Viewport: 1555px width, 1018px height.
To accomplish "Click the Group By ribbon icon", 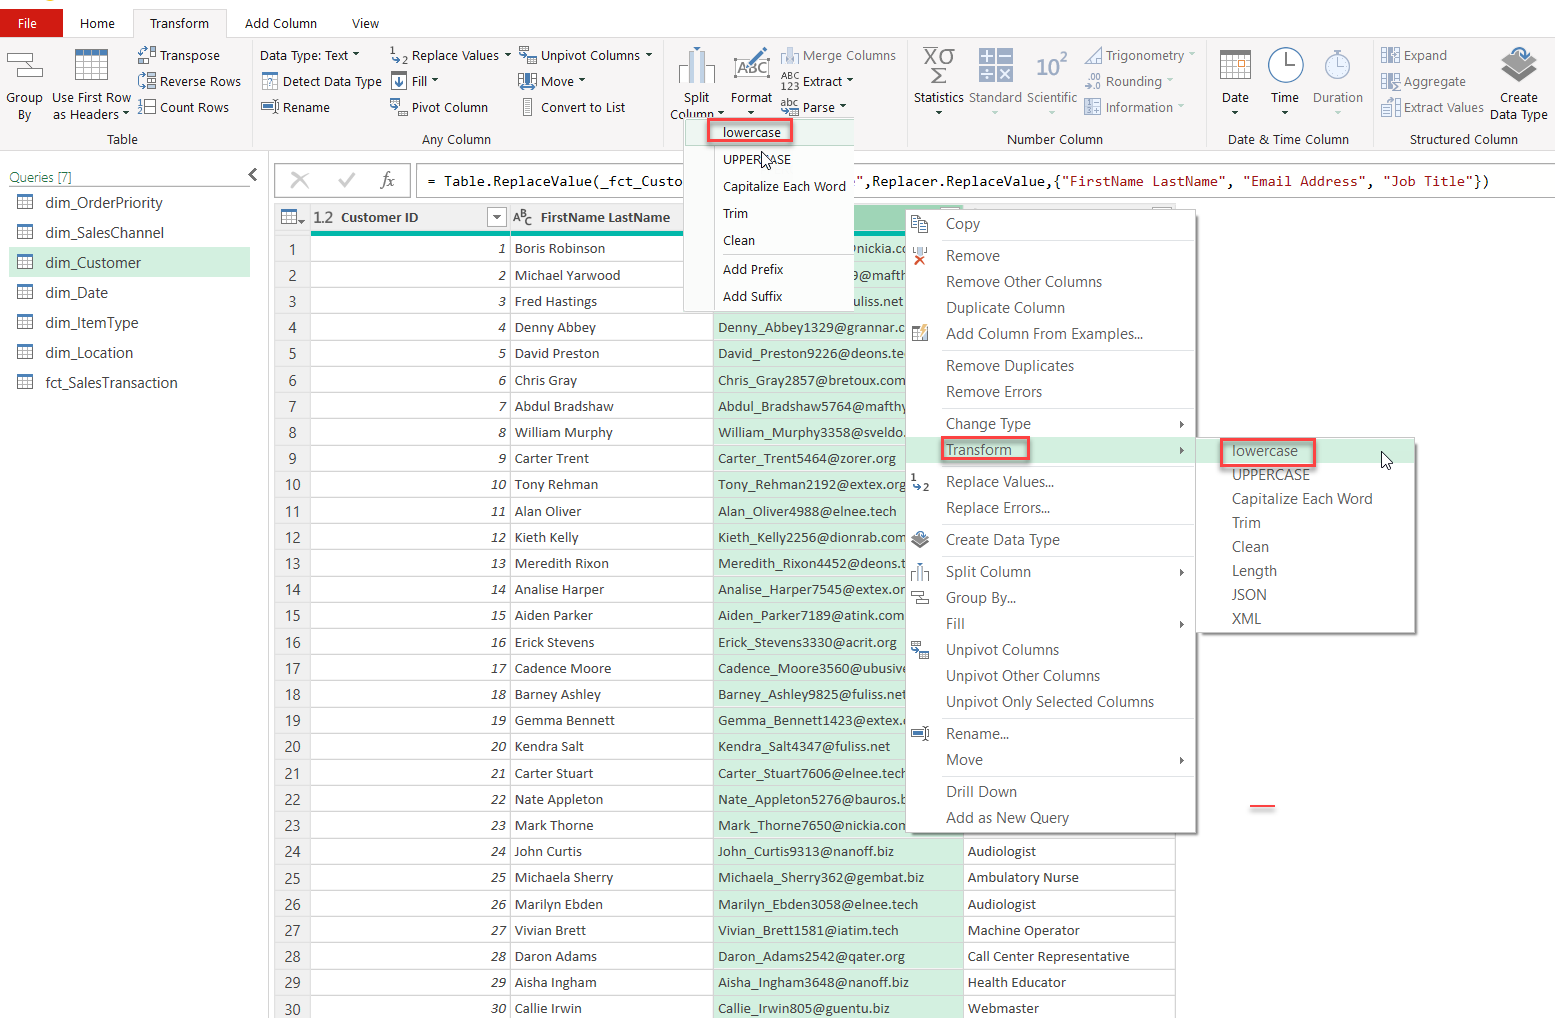I will point(24,66).
